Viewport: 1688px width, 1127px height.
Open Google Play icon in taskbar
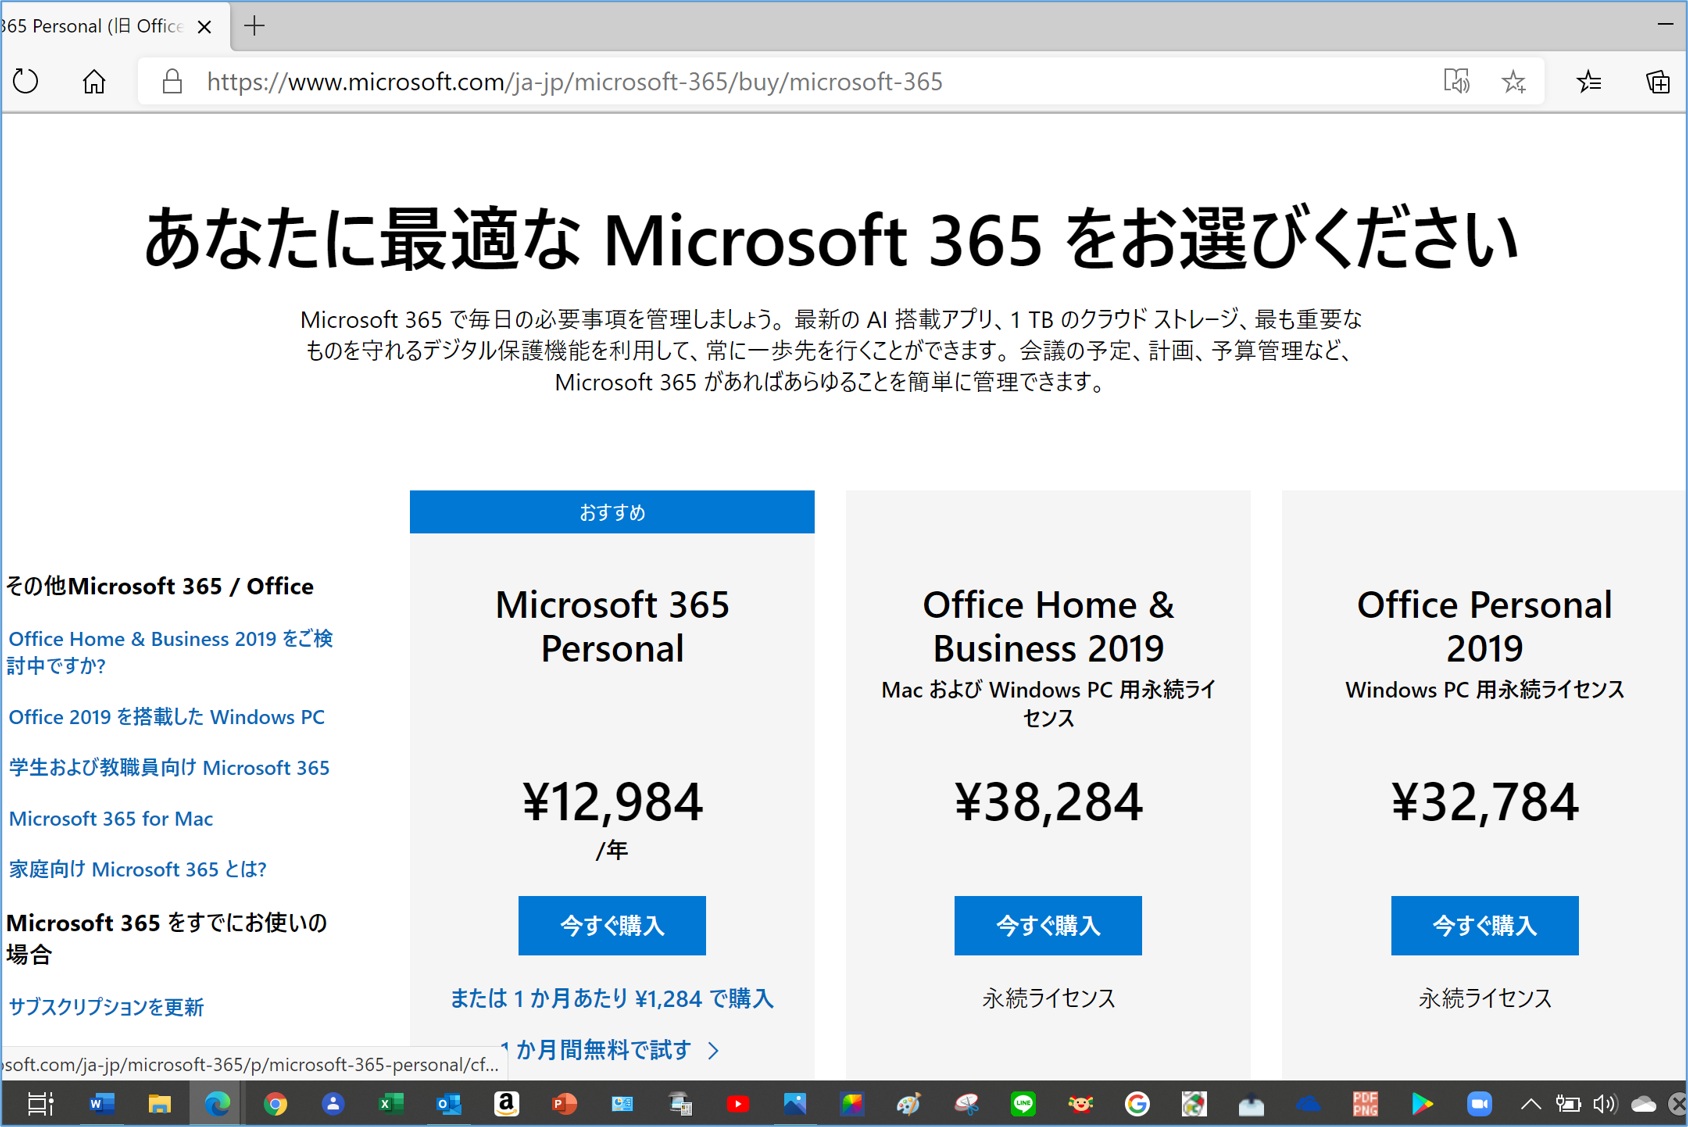click(x=1422, y=1104)
